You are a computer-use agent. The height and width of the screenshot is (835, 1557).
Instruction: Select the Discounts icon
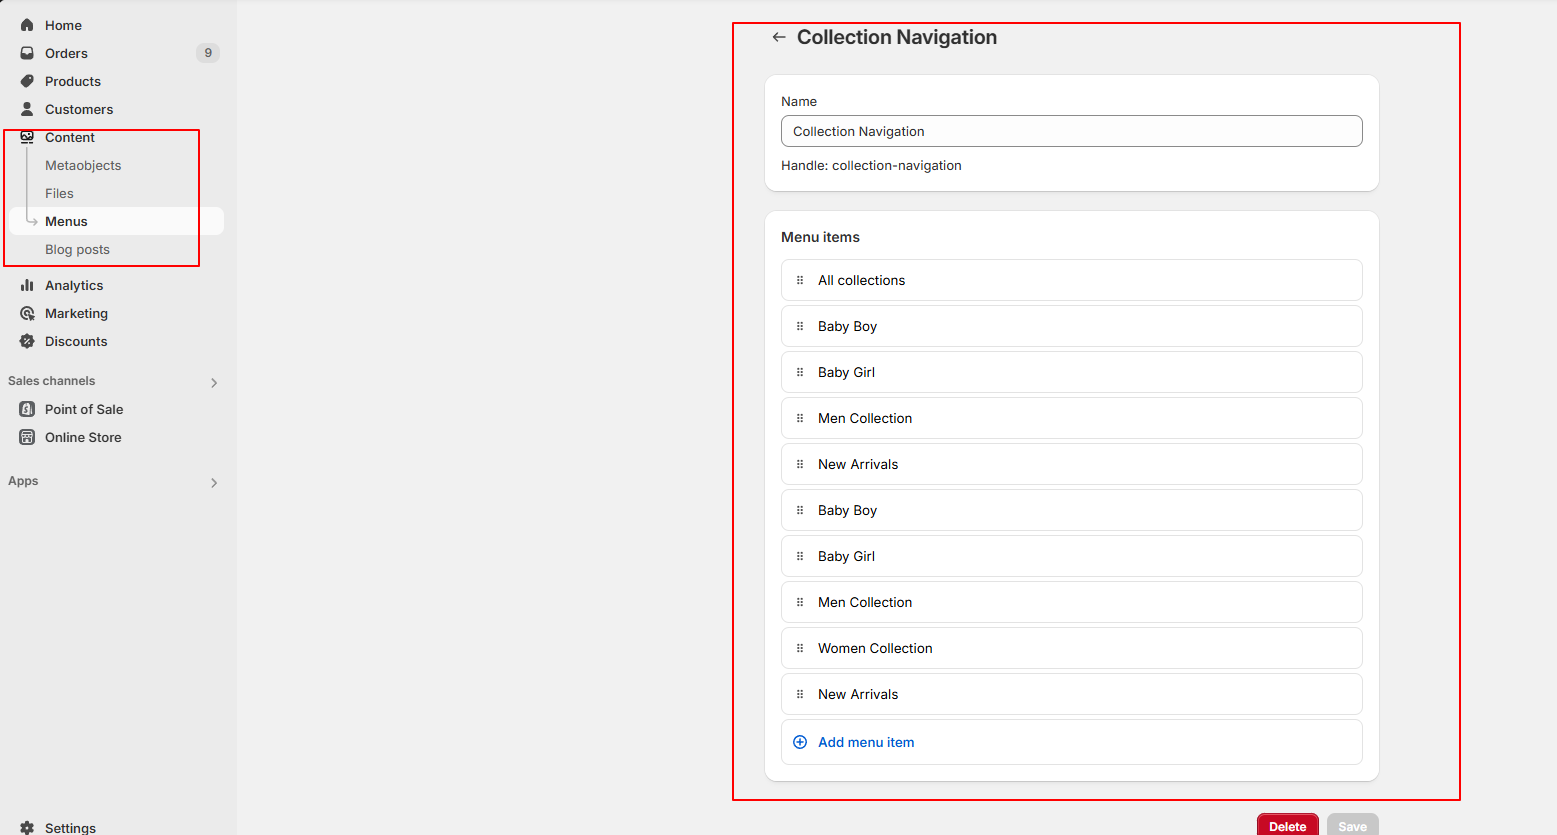(27, 341)
